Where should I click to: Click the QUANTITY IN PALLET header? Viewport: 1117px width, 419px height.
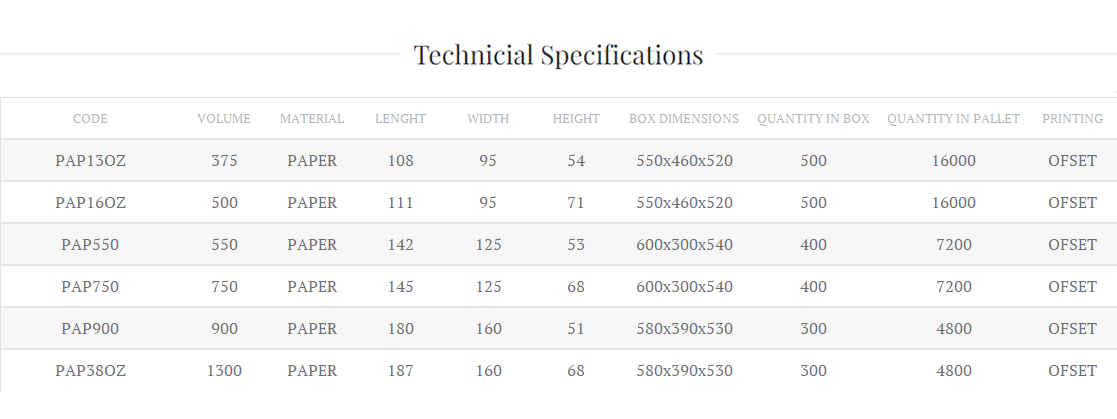(953, 119)
